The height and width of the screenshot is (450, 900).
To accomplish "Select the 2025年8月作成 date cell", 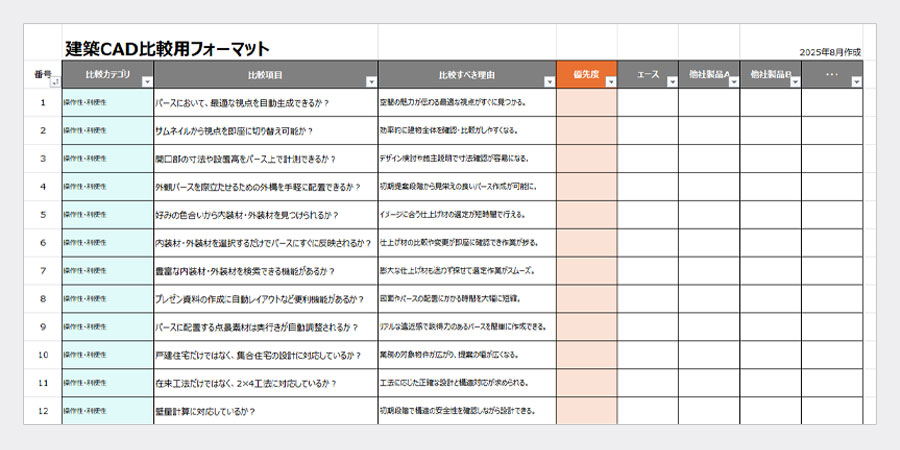I will [831, 52].
